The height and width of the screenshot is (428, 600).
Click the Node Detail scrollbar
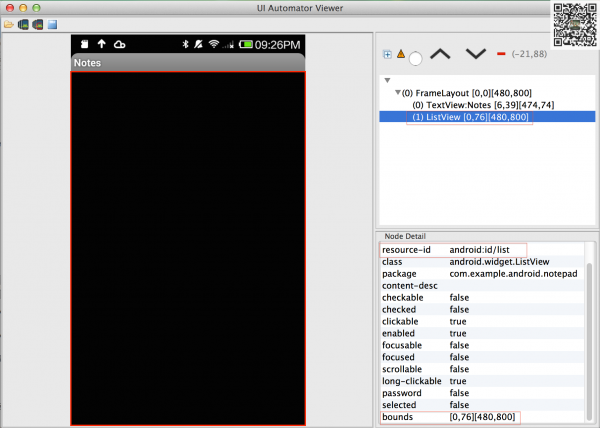pyautogui.click(x=590, y=342)
